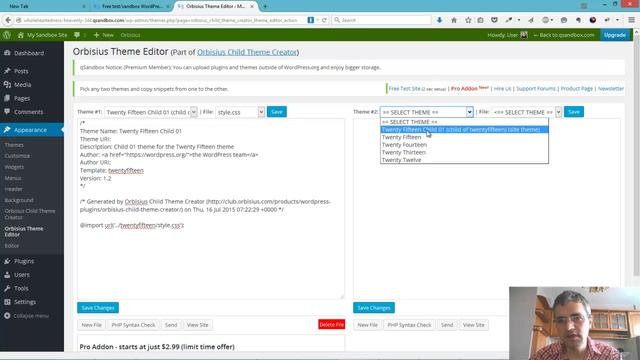640x360 pixels.
Task: Go to Header submenu item
Action: click(x=13, y=189)
